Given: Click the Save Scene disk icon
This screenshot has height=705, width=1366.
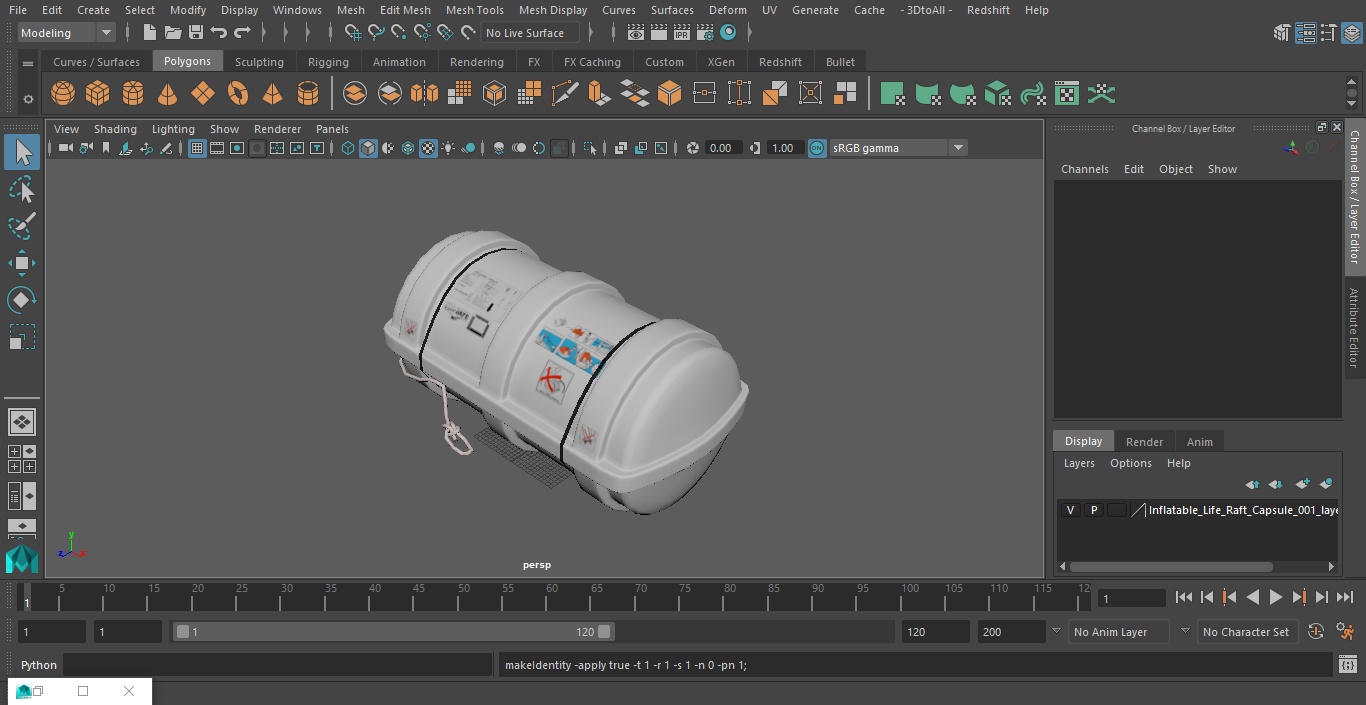Looking at the screenshot, I should click(196, 33).
